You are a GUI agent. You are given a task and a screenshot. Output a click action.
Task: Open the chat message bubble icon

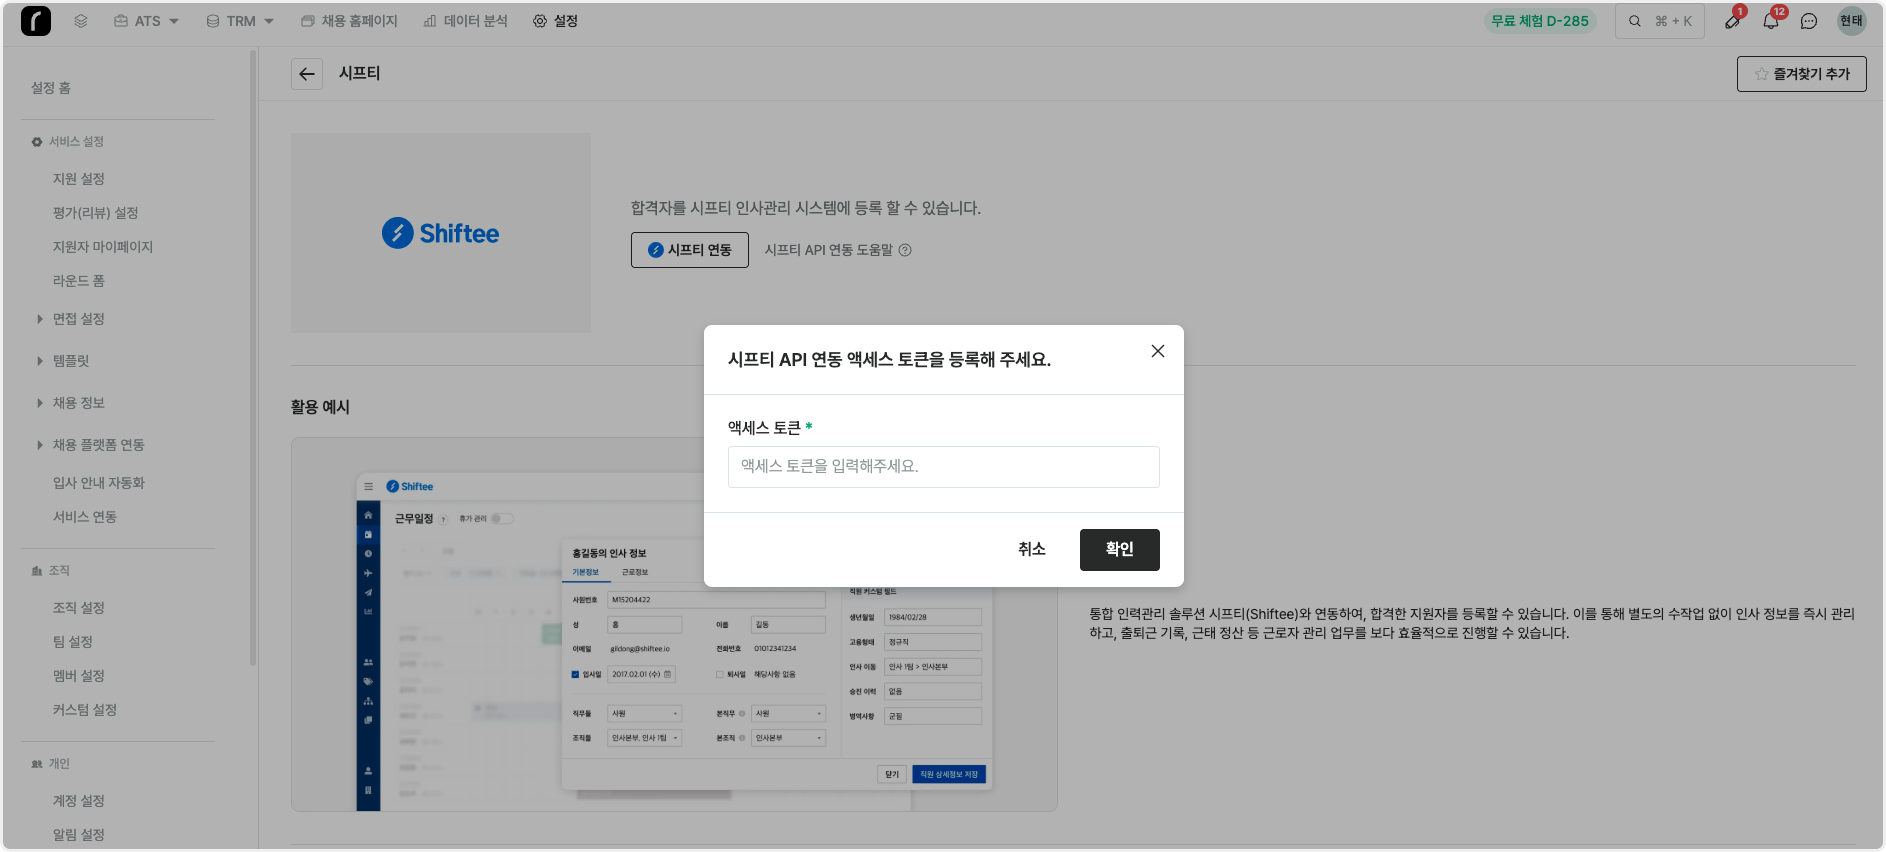pos(1809,21)
